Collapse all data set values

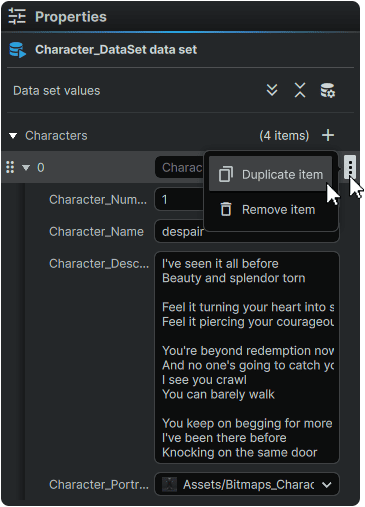click(300, 90)
